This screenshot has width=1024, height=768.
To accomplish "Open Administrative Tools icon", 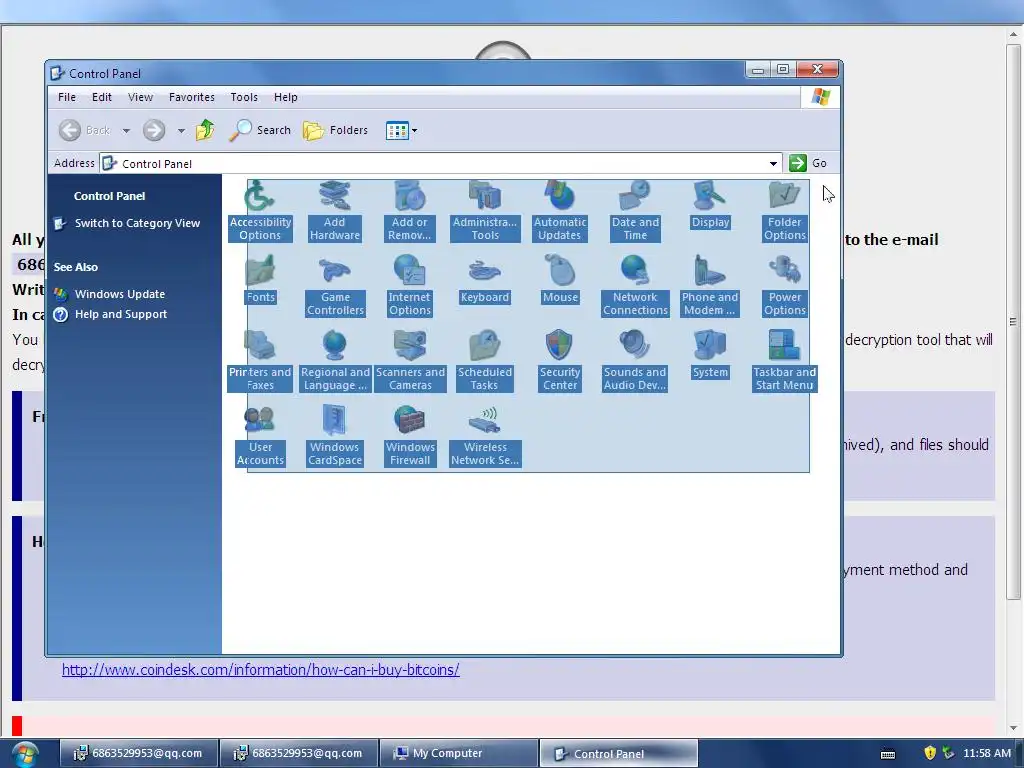I will [x=485, y=210].
